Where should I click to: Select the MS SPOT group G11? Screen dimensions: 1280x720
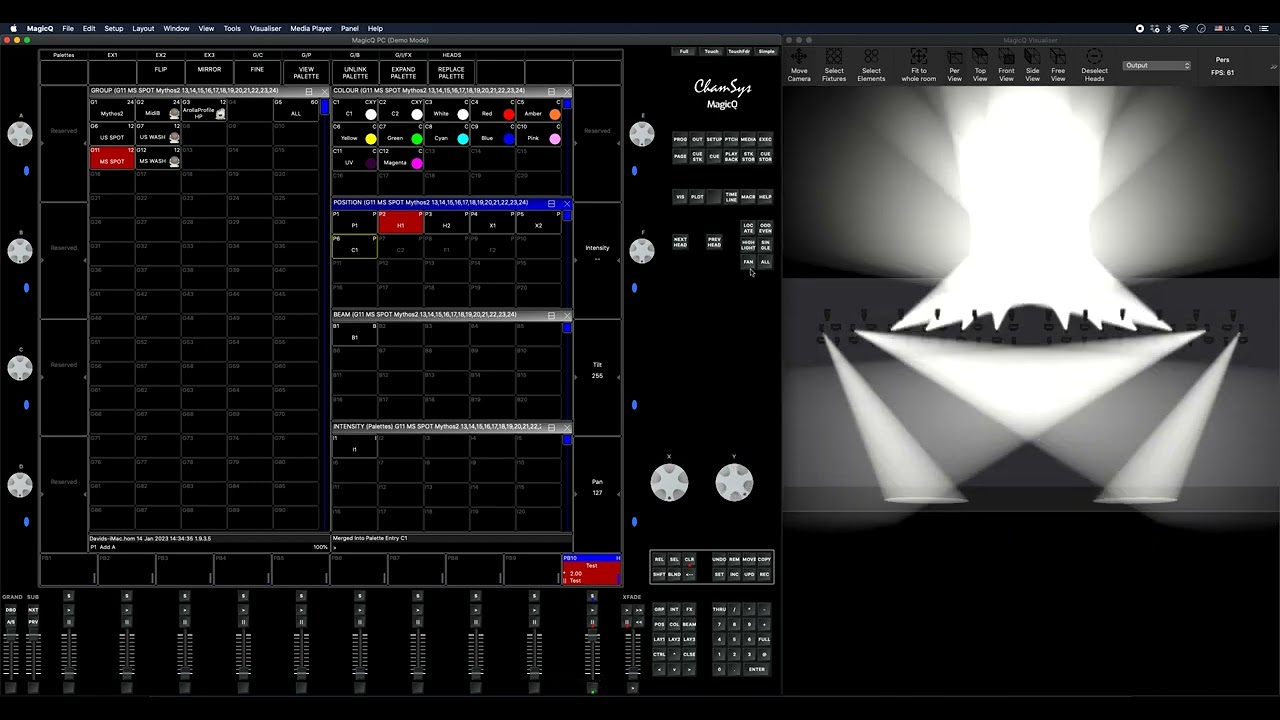tap(112, 158)
